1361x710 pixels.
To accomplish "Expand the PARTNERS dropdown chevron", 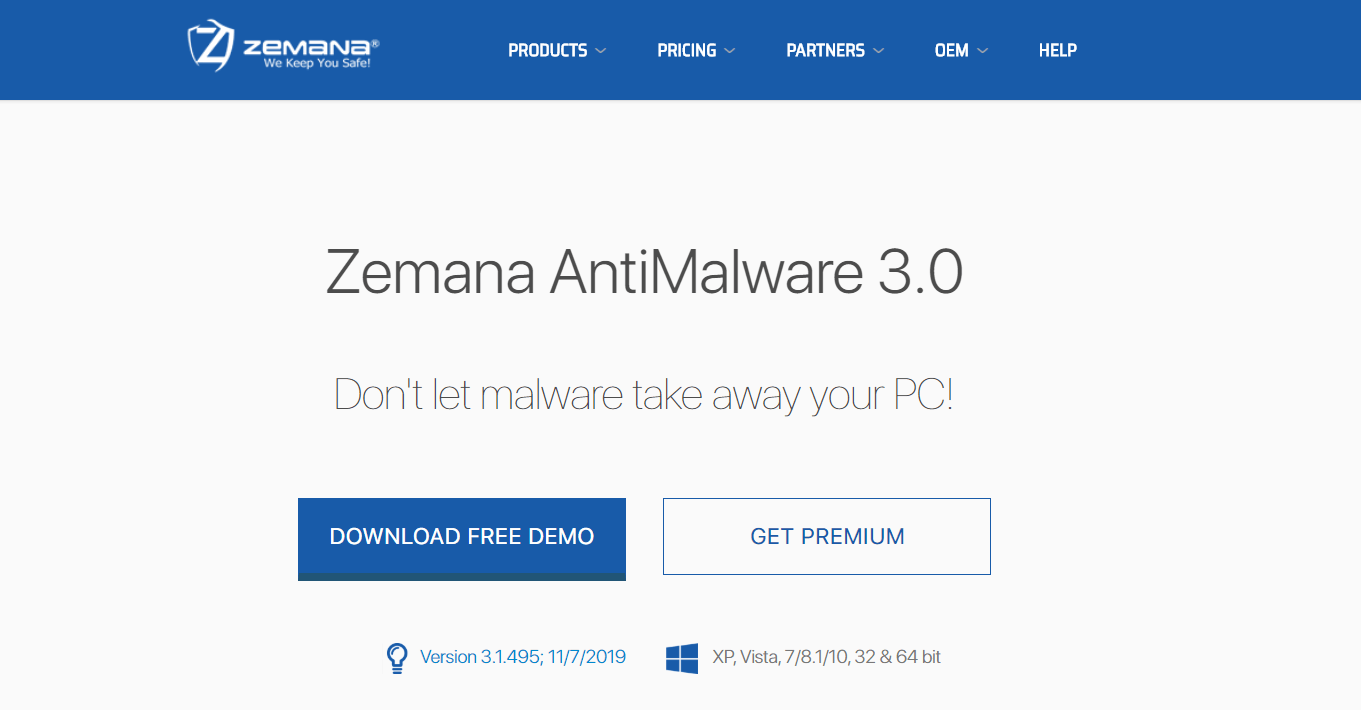I will point(879,50).
